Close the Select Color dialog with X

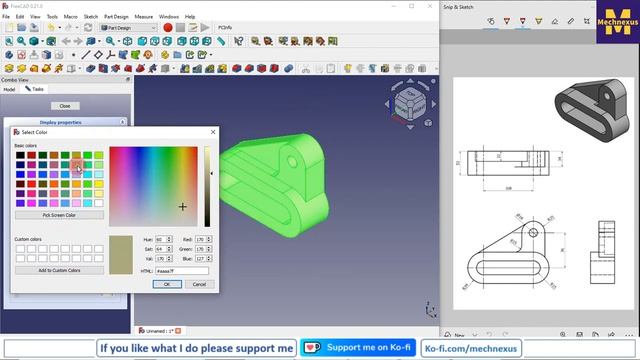(213, 132)
